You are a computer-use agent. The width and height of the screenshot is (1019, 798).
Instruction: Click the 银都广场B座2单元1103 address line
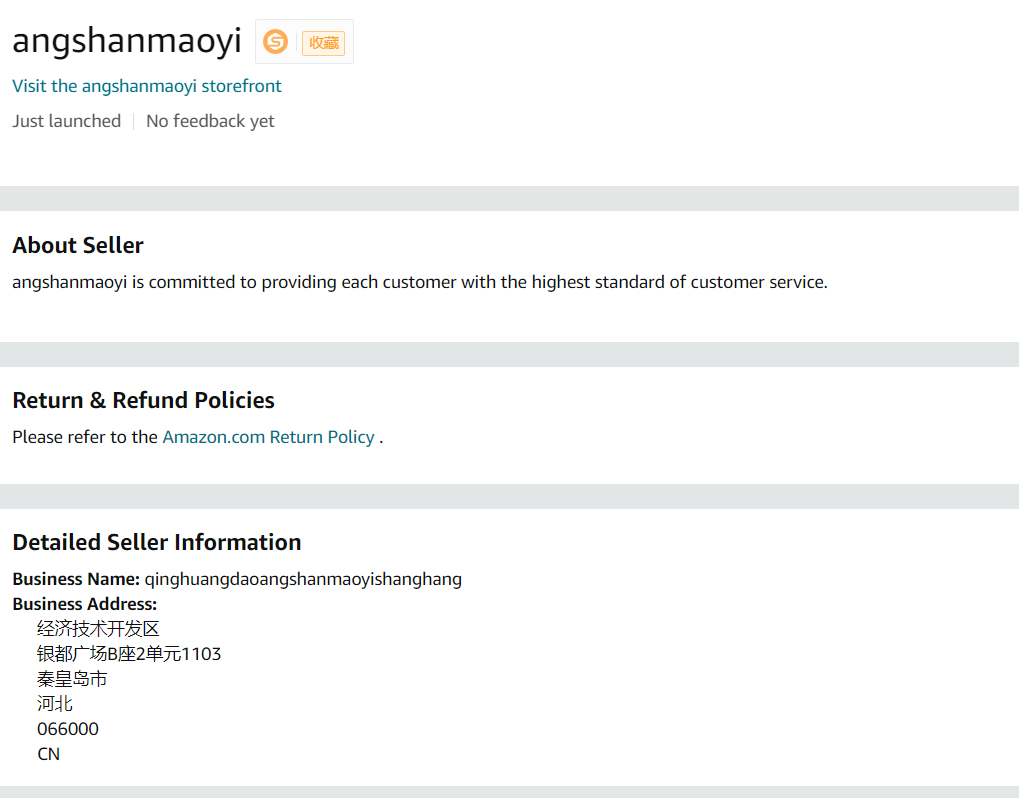point(129,654)
